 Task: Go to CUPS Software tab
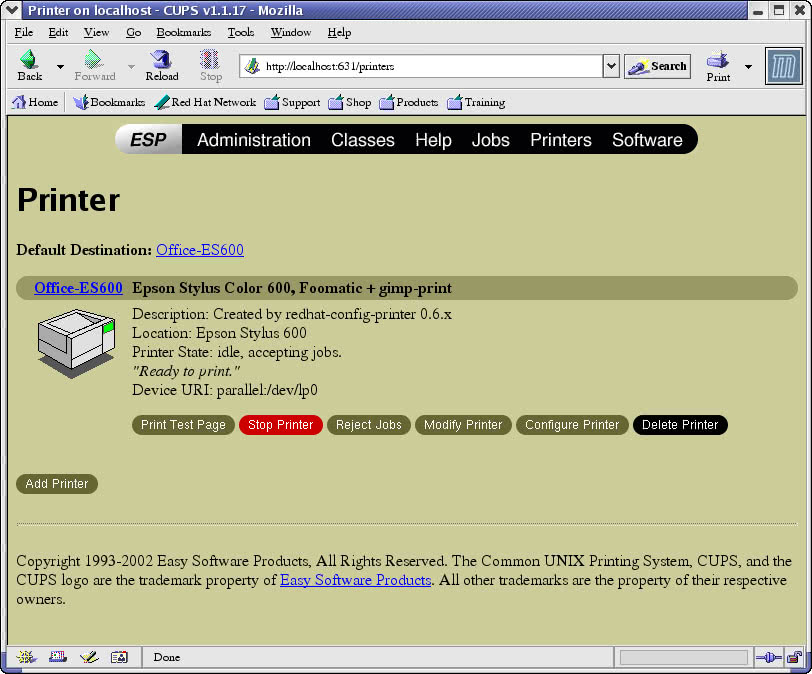point(647,140)
